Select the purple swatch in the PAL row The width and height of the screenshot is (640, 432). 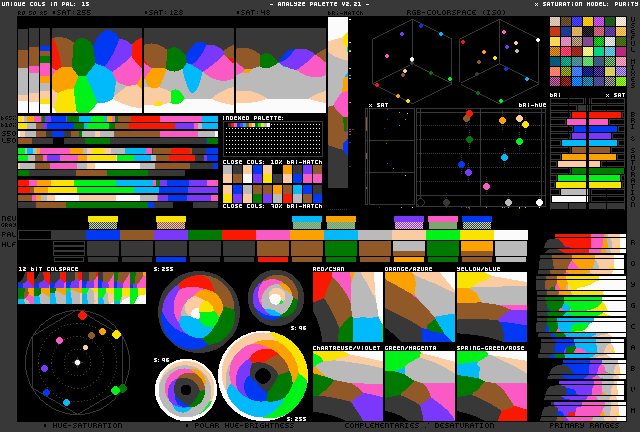pyautogui.click(x=171, y=235)
